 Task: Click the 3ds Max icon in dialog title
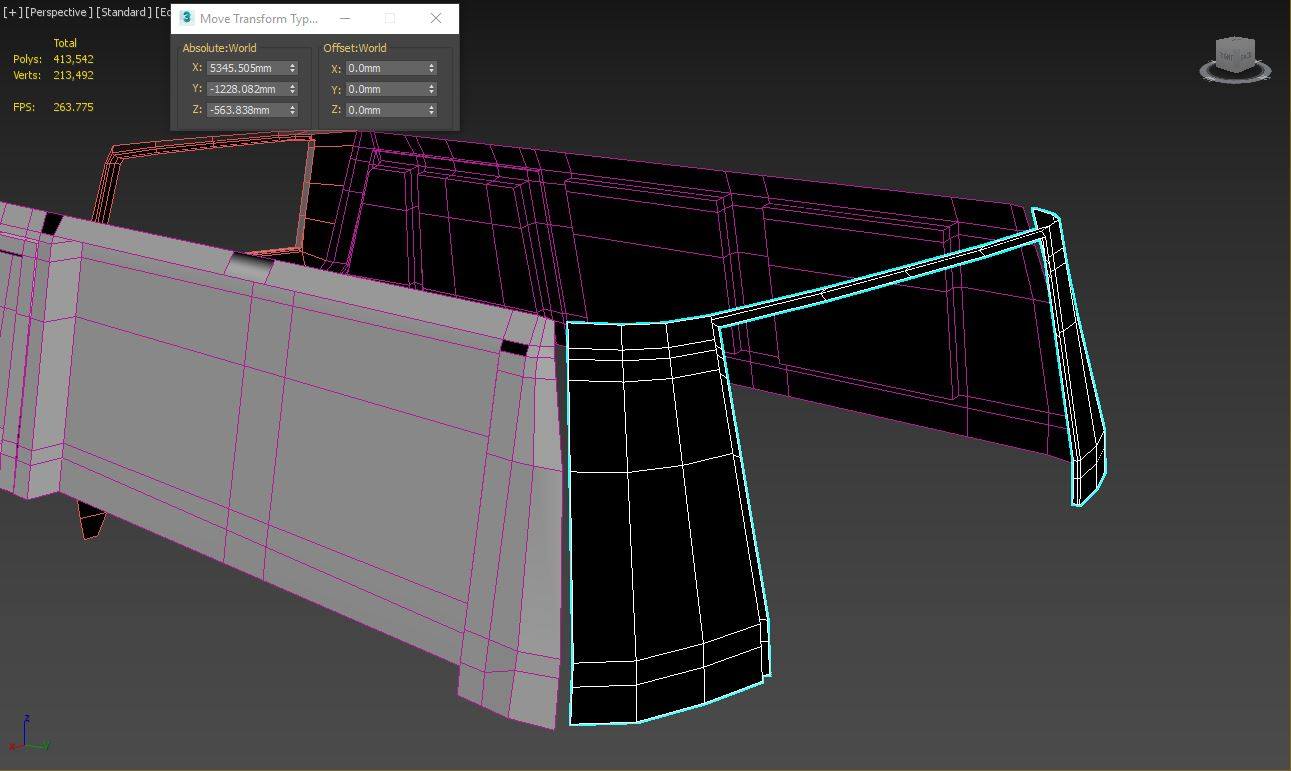186,18
